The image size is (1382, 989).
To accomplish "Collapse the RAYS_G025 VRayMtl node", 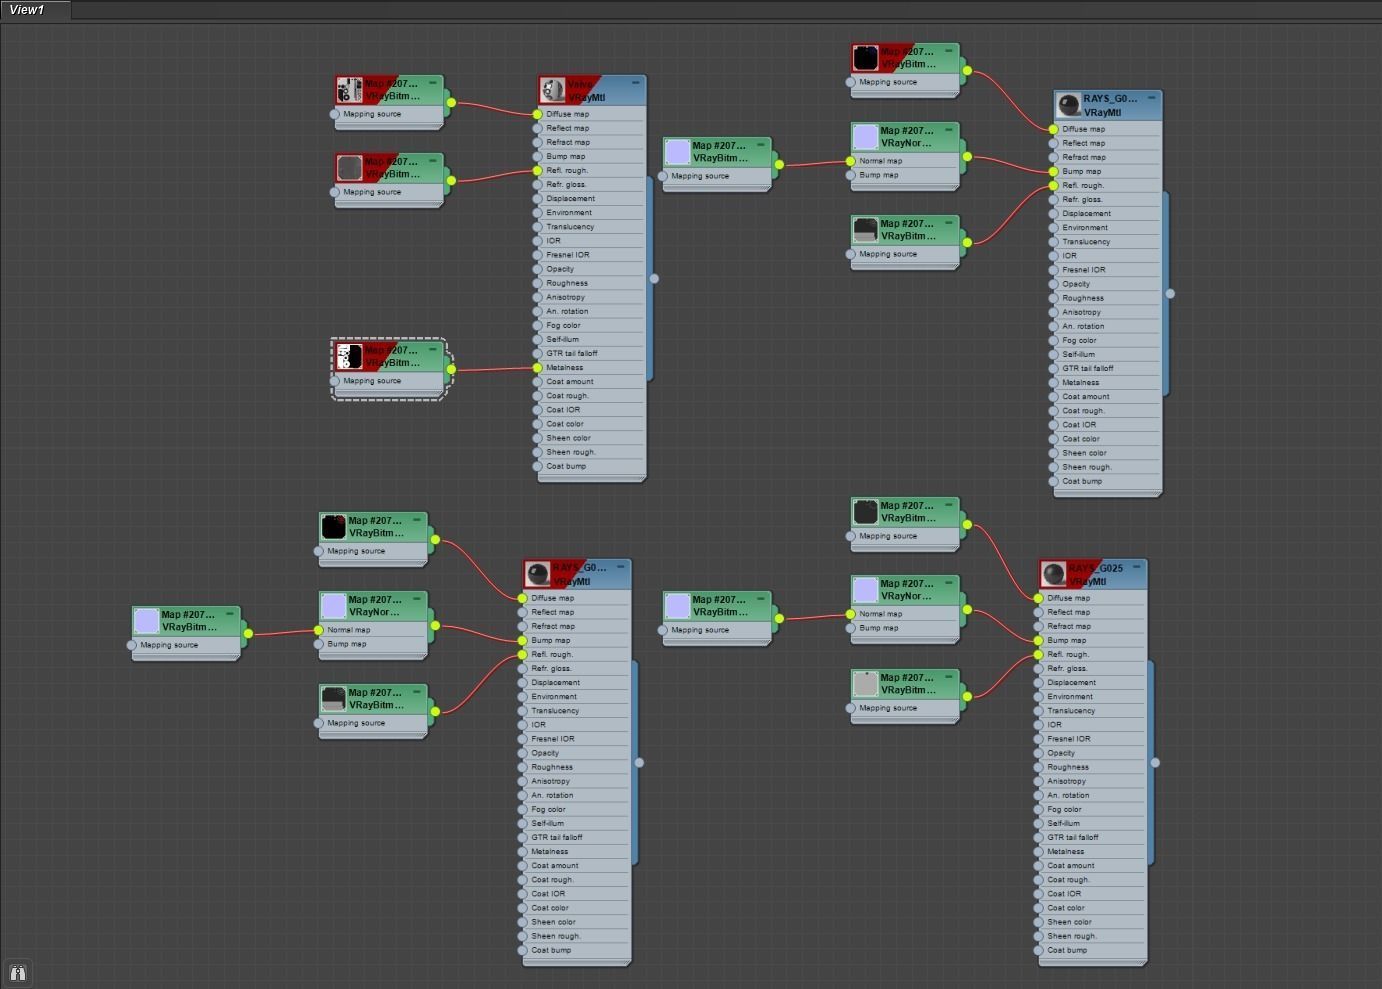I will (1136, 567).
